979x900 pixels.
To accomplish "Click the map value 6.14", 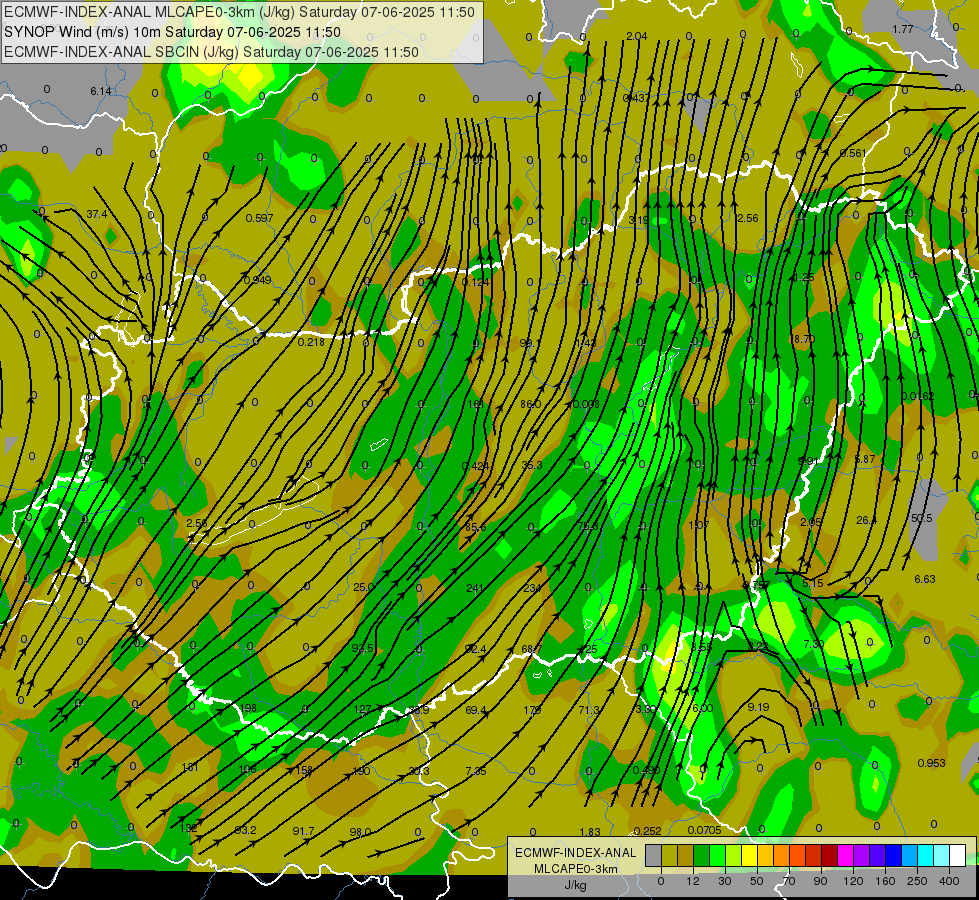I will tap(101, 91).
